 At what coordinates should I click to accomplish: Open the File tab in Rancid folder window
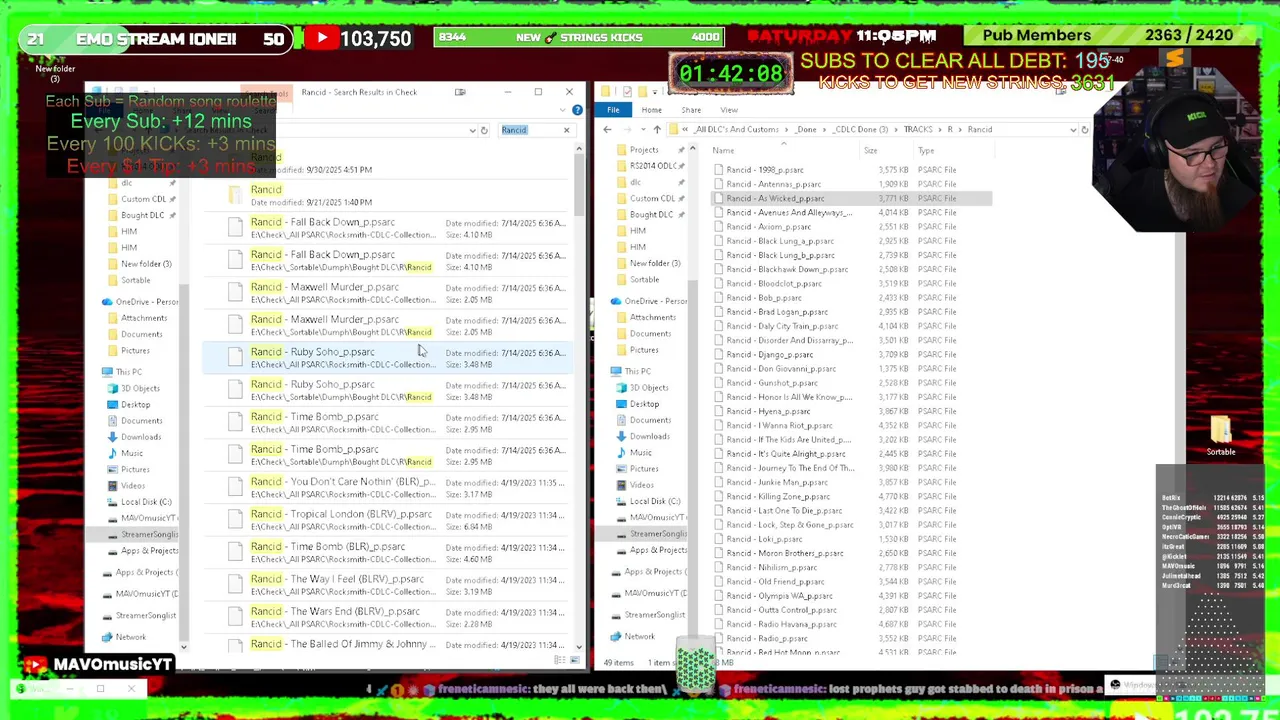pyautogui.click(x=613, y=110)
